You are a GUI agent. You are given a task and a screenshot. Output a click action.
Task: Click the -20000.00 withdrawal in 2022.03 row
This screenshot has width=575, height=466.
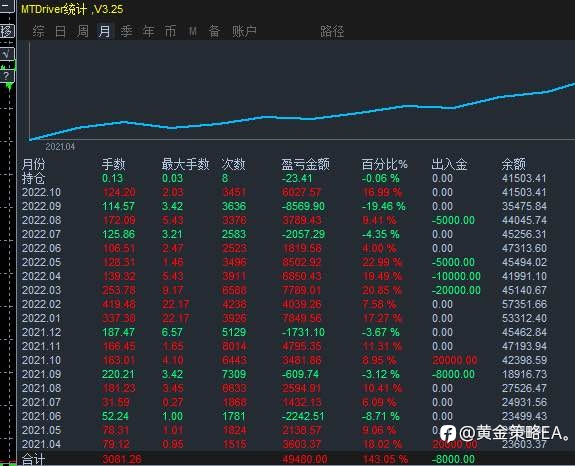pos(456,290)
